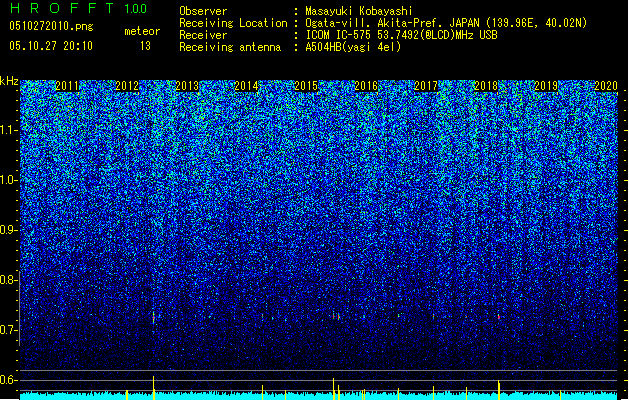
Task: Click the 2016 time marker
Action: pyautogui.click(x=366, y=86)
